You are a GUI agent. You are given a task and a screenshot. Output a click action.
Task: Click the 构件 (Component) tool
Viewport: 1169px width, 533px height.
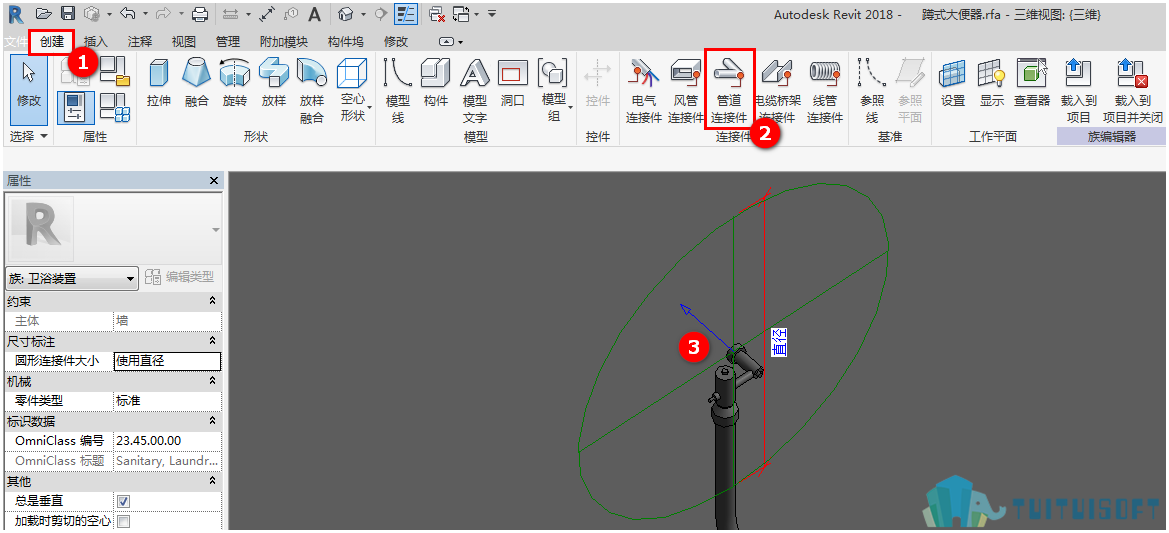coord(435,82)
